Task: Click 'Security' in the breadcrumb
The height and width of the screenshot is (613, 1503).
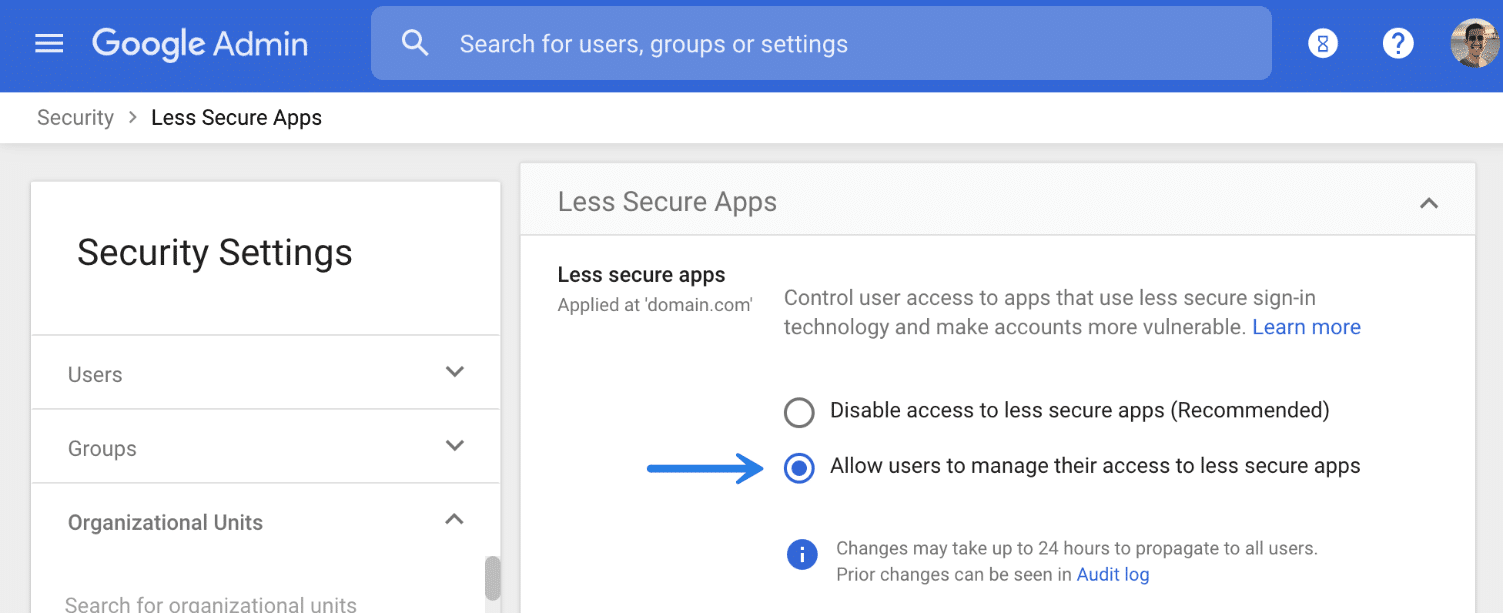Action: tap(75, 117)
